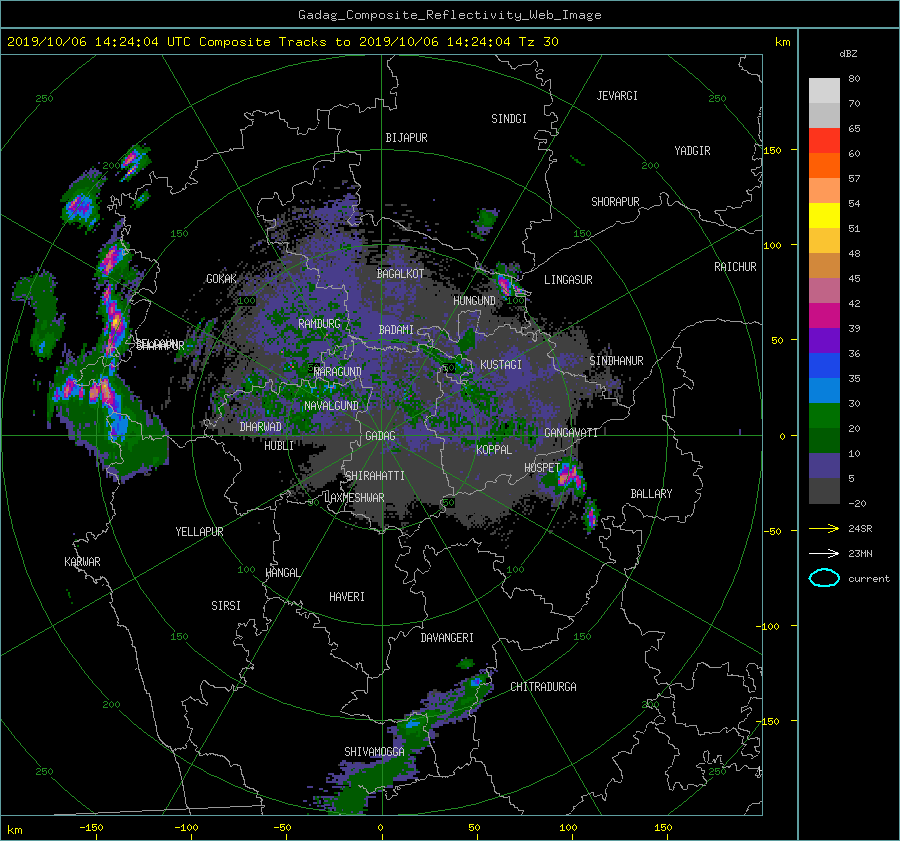
Task: Click the storm cell west of BALLARY
Action: coord(591,515)
